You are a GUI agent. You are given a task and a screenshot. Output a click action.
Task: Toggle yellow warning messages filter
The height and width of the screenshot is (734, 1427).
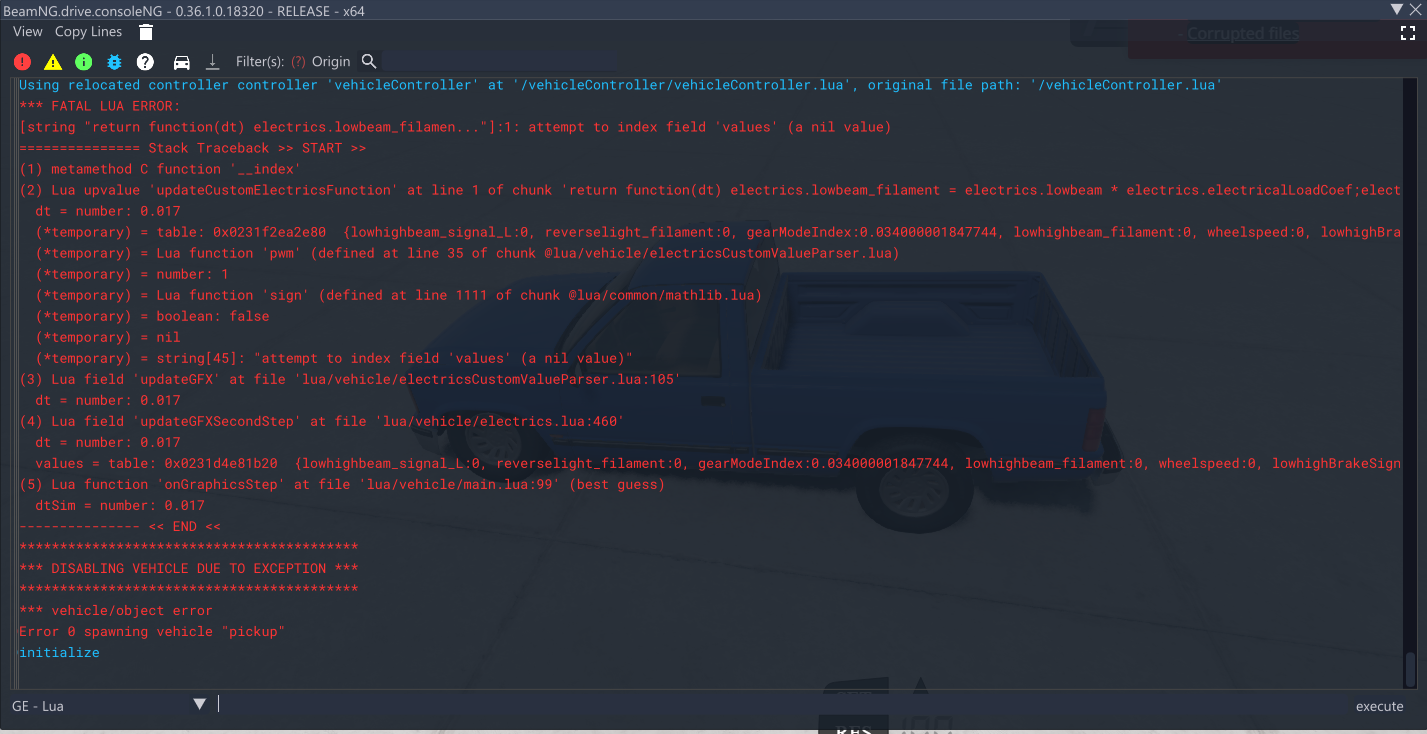point(53,61)
